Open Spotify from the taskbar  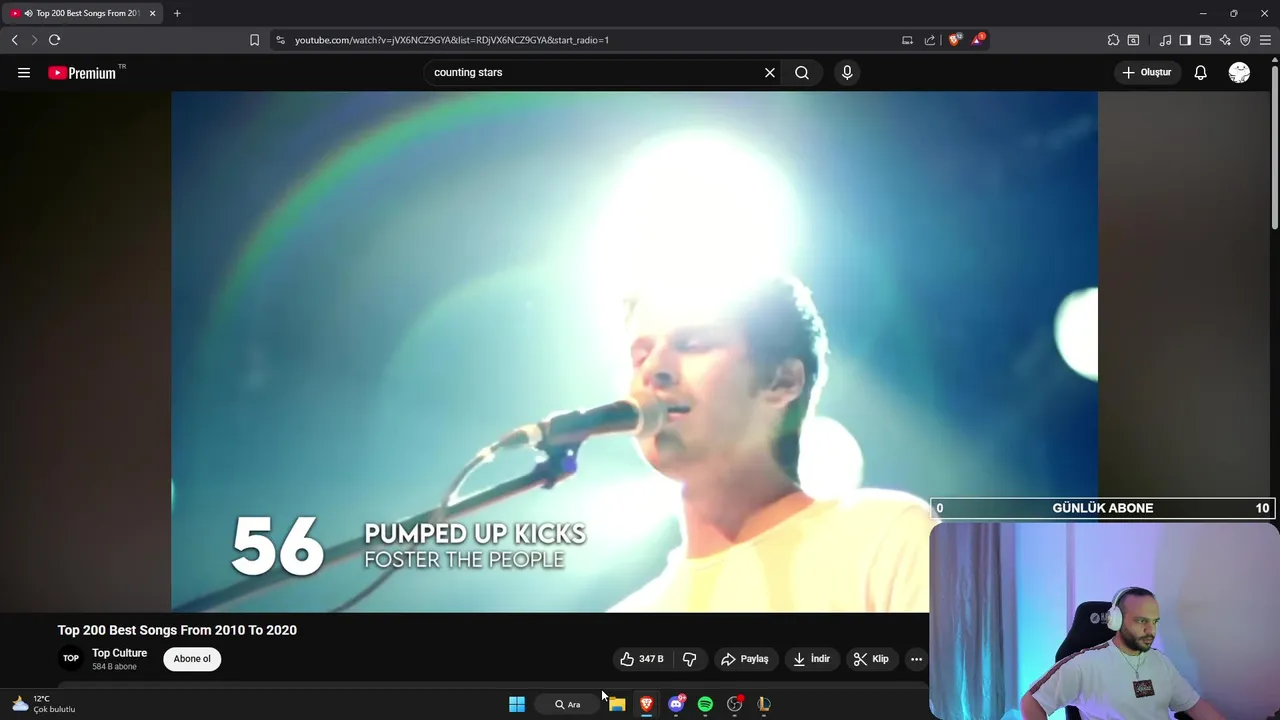coord(705,704)
